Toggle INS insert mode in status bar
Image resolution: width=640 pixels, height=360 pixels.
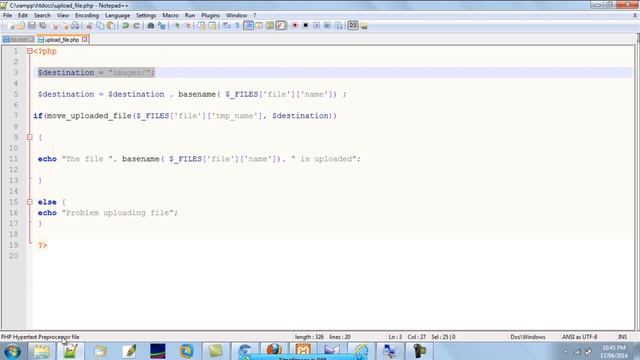point(622,337)
